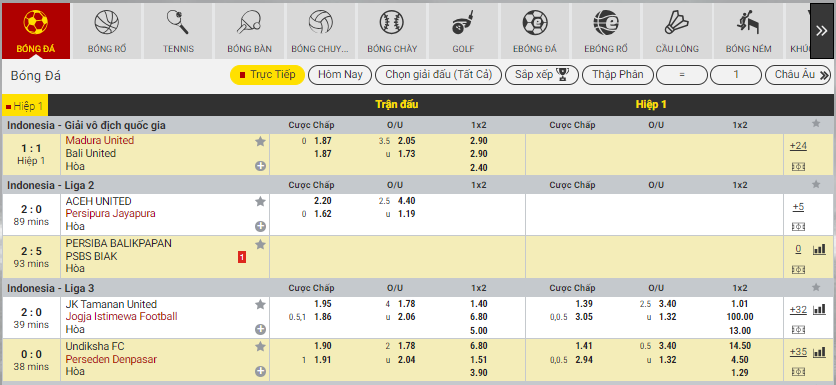Star the JK Tamanan United match
Image resolution: width=836 pixels, height=385 pixels.
click(260, 304)
